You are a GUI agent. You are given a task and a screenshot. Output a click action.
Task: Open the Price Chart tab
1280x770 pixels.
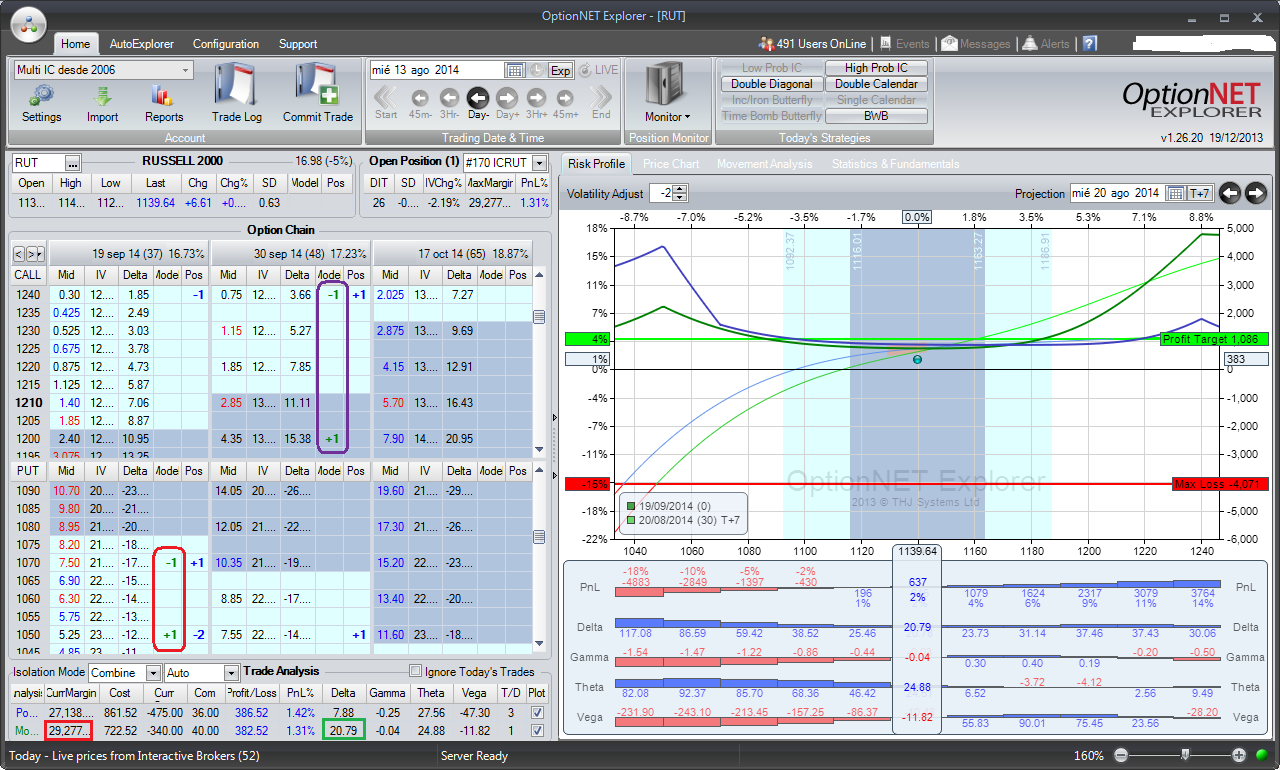[671, 164]
